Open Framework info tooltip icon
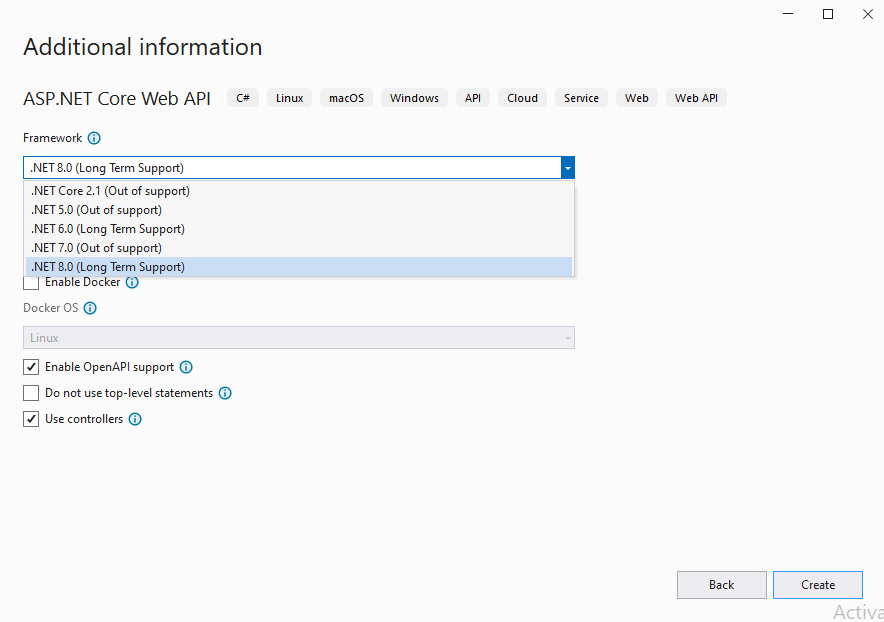This screenshot has width=884, height=622. (94, 138)
